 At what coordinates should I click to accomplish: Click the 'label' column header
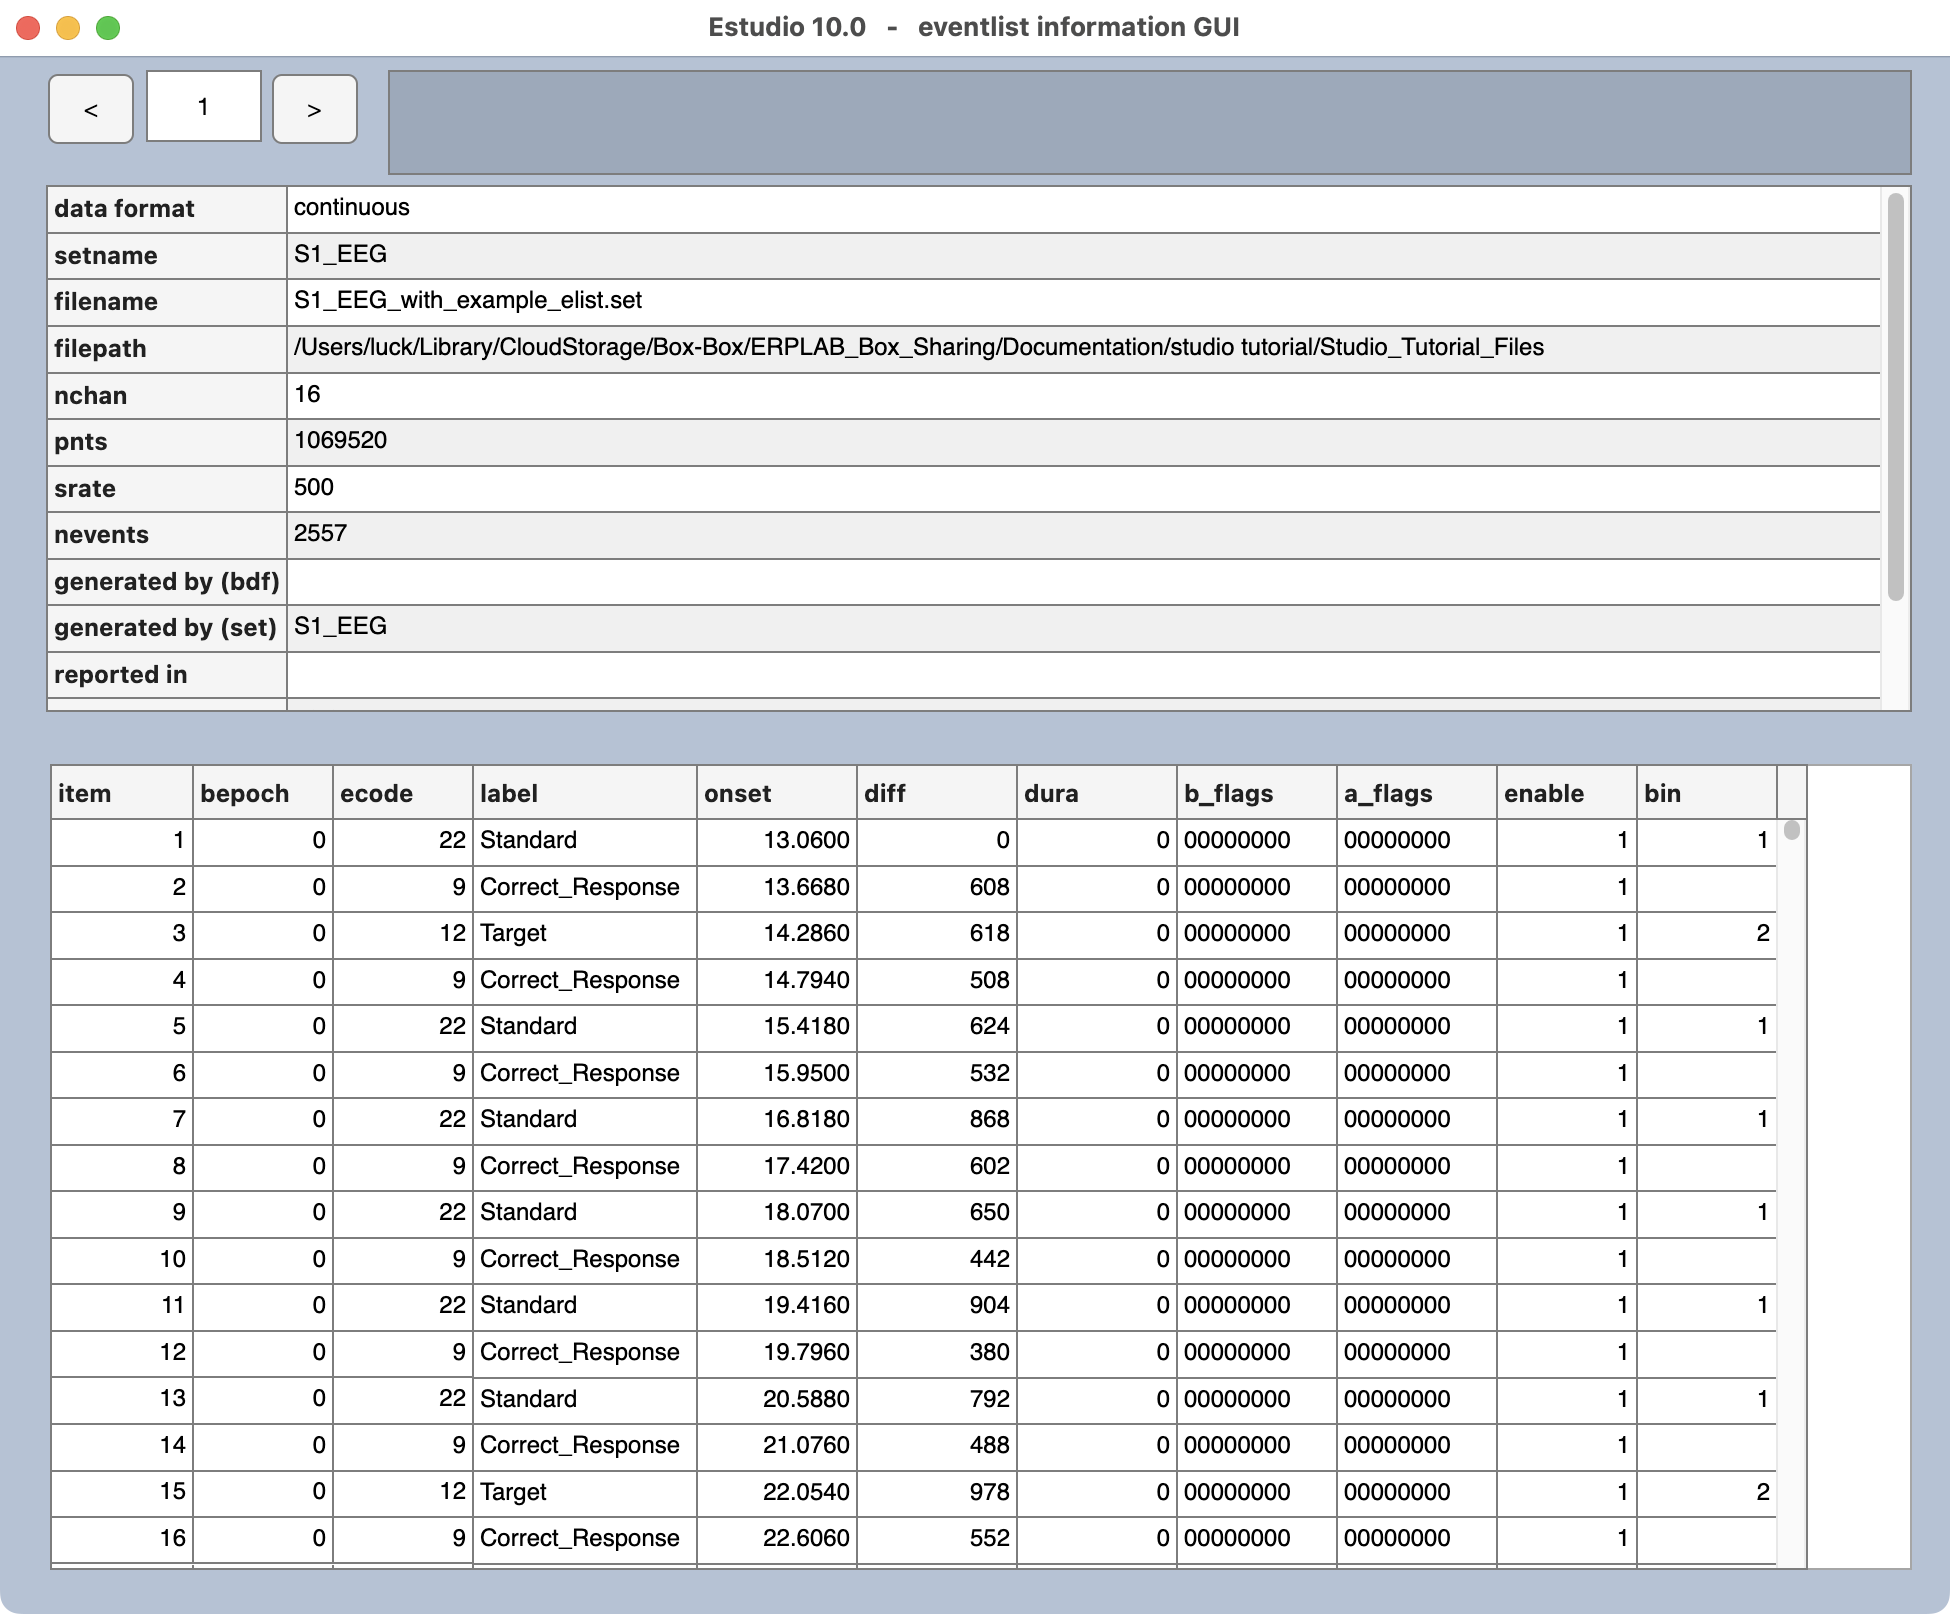coord(585,793)
